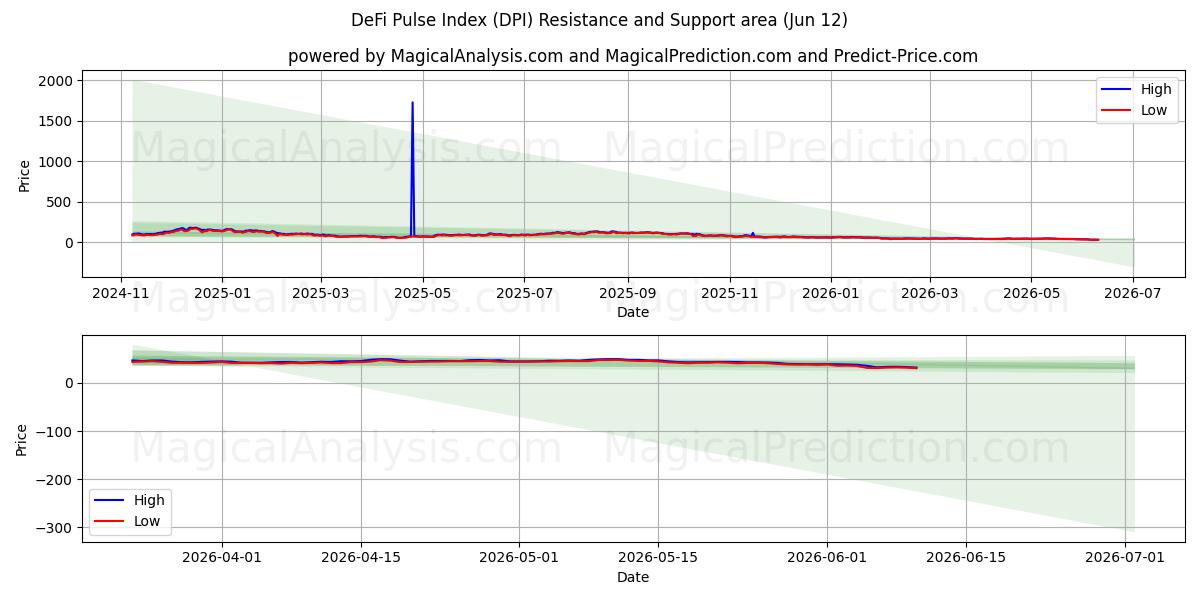Click the '2025-03' date tick label

coord(321,294)
